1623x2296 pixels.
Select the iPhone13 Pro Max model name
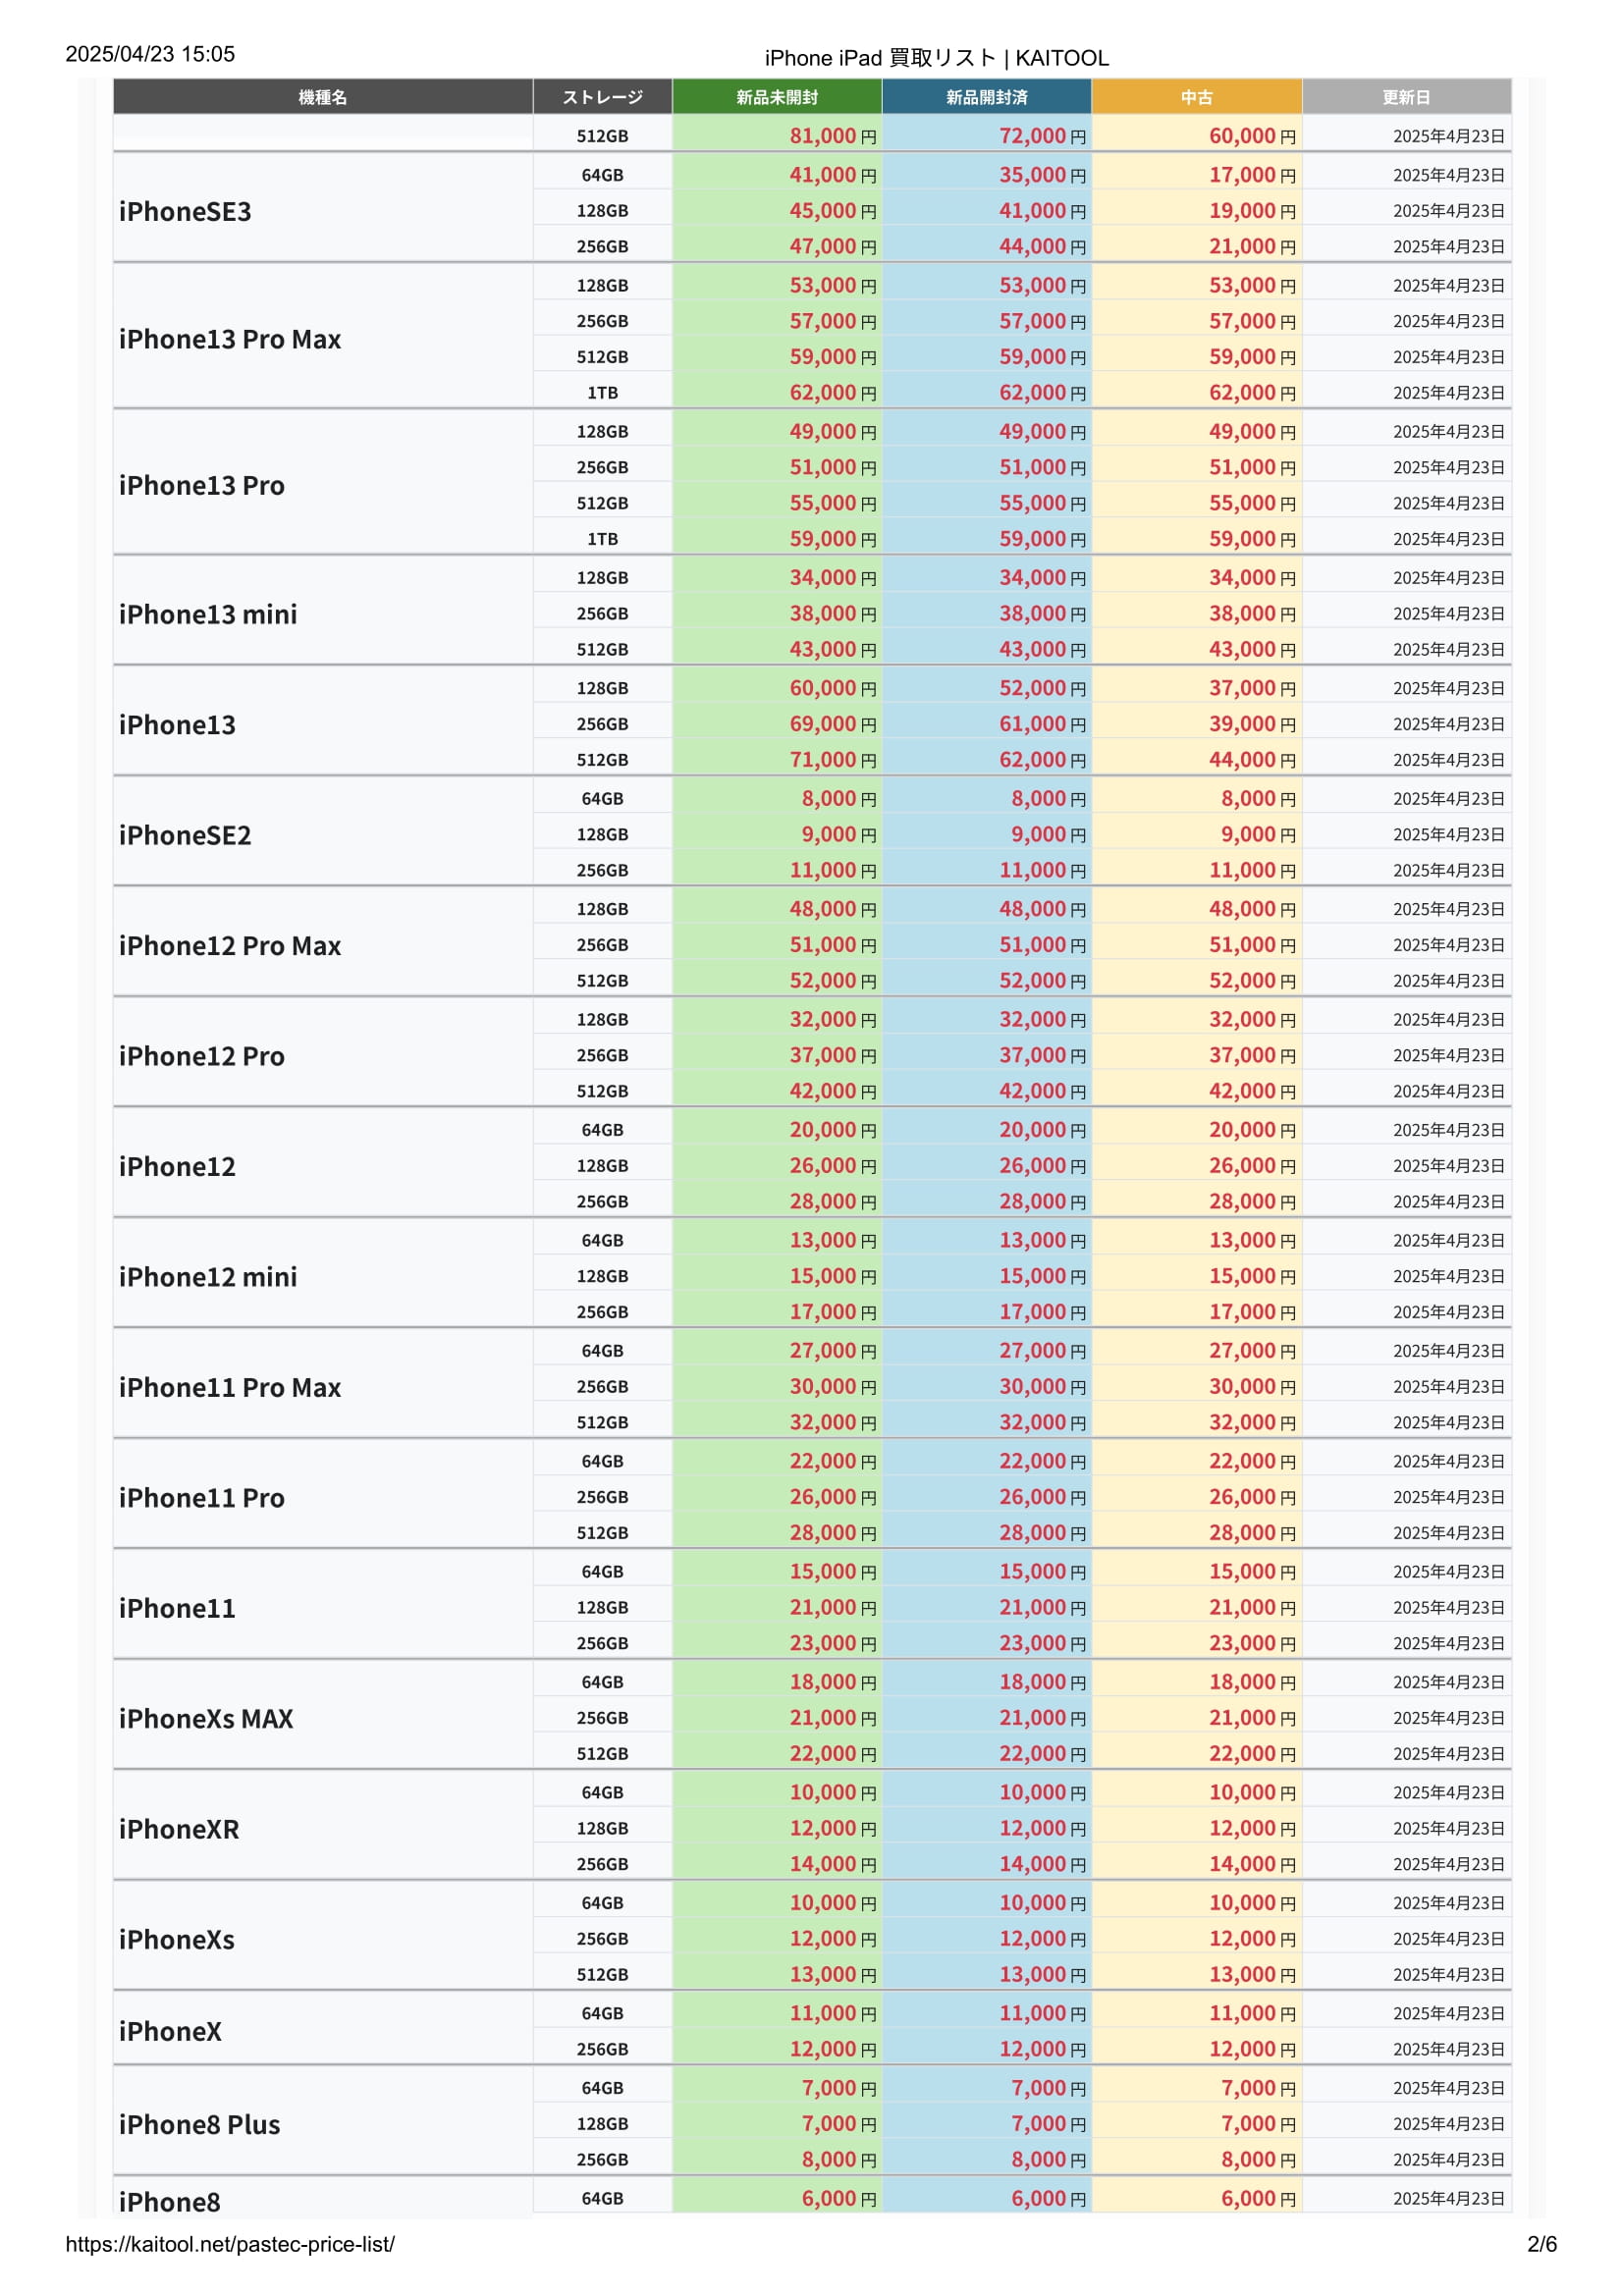coord(230,339)
